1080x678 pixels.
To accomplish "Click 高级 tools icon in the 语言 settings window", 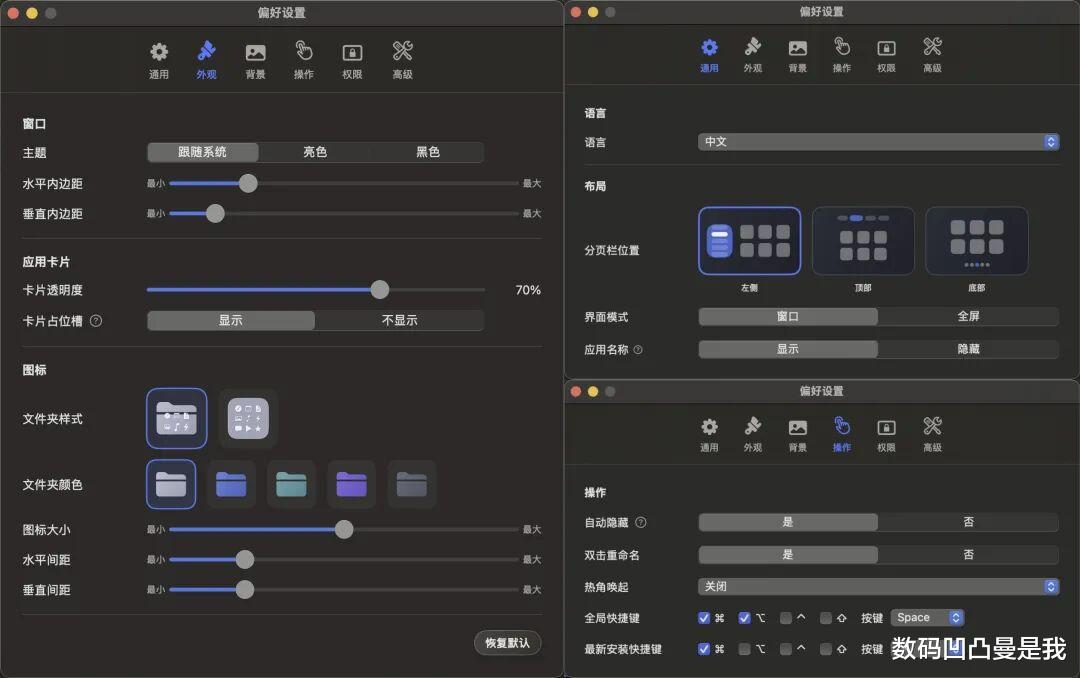I will pyautogui.click(x=933, y=47).
